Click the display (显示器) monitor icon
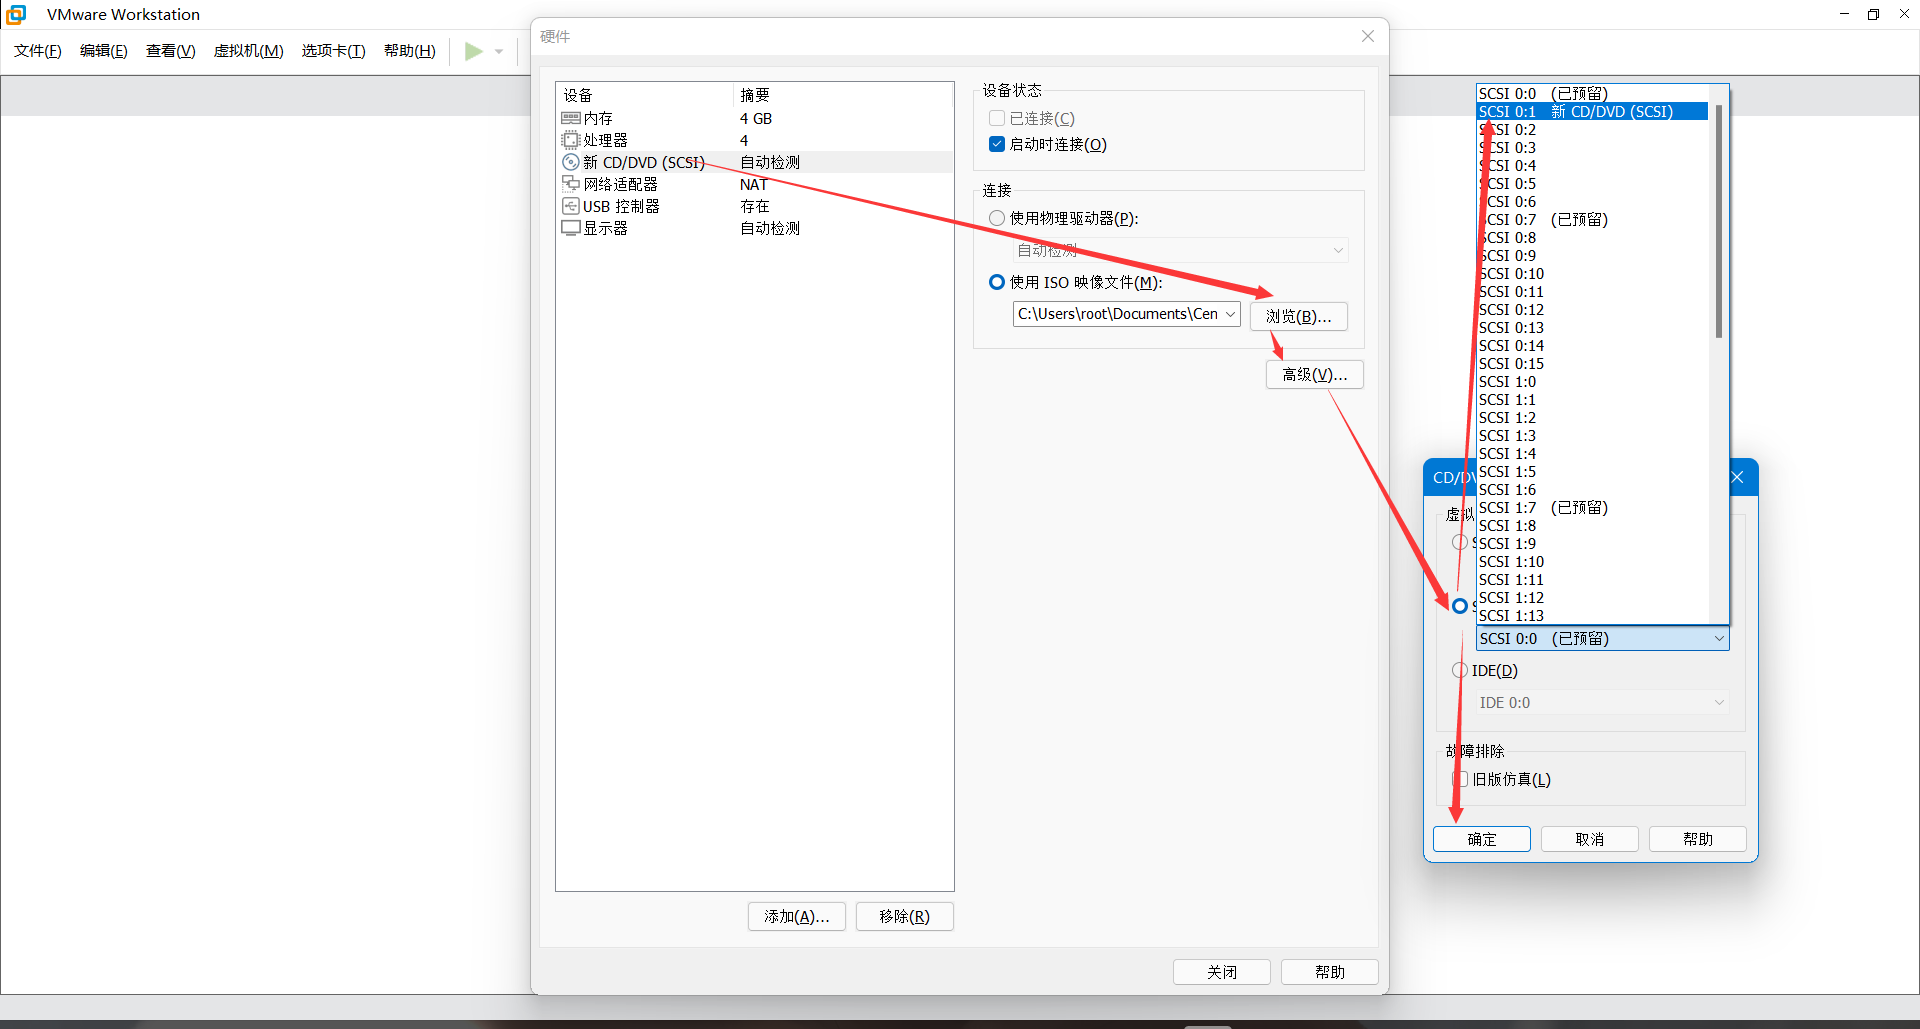The width and height of the screenshot is (1920, 1029). tap(571, 228)
